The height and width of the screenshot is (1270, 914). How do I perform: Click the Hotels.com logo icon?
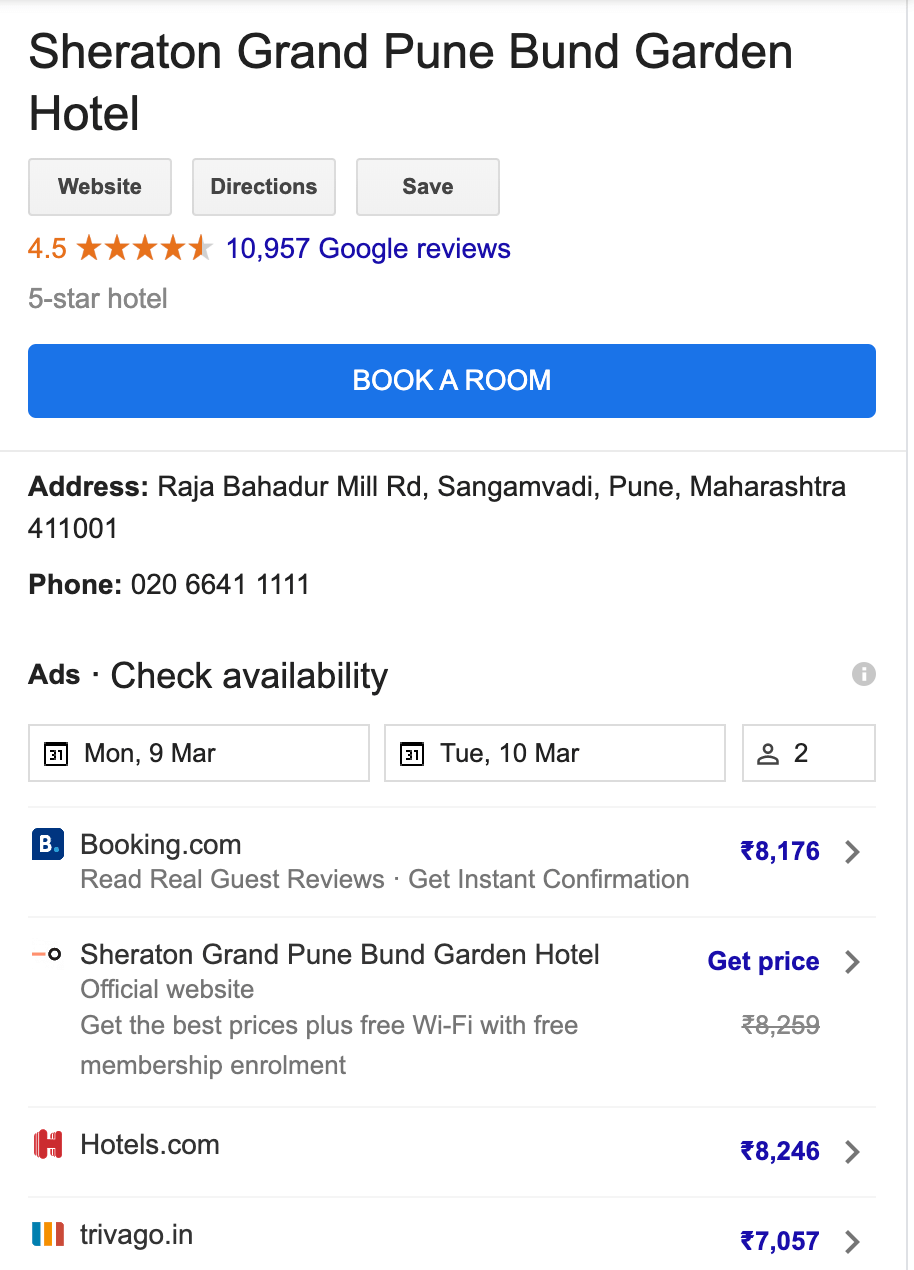pos(48,1144)
